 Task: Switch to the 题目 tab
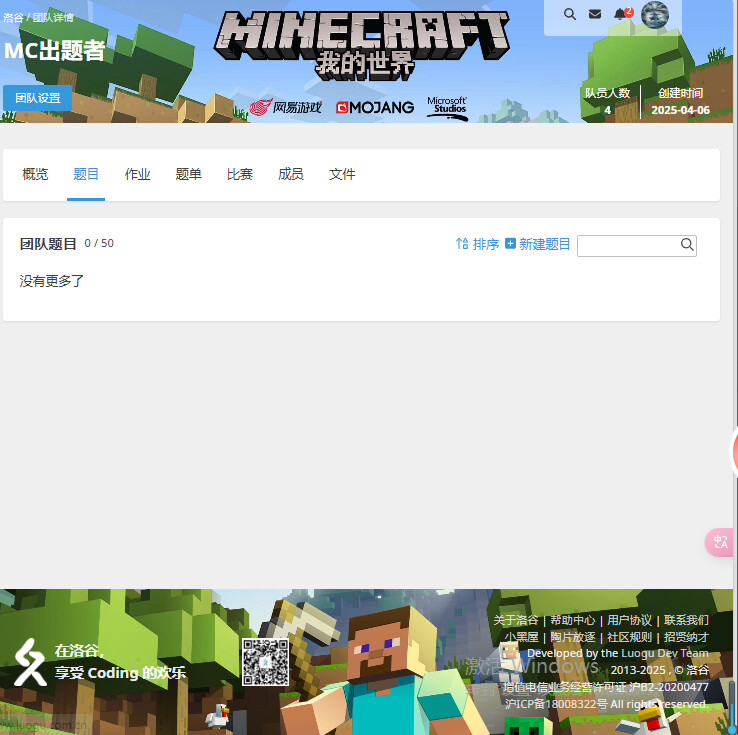[86, 174]
